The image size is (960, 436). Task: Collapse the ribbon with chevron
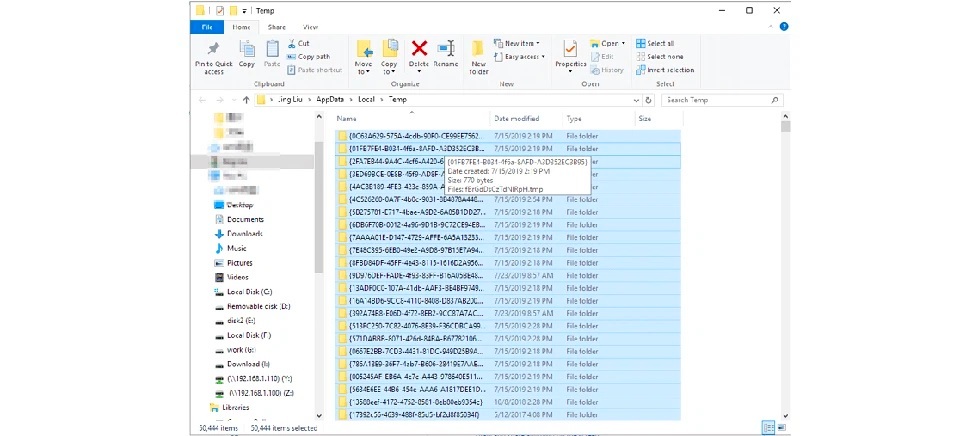click(x=771, y=27)
